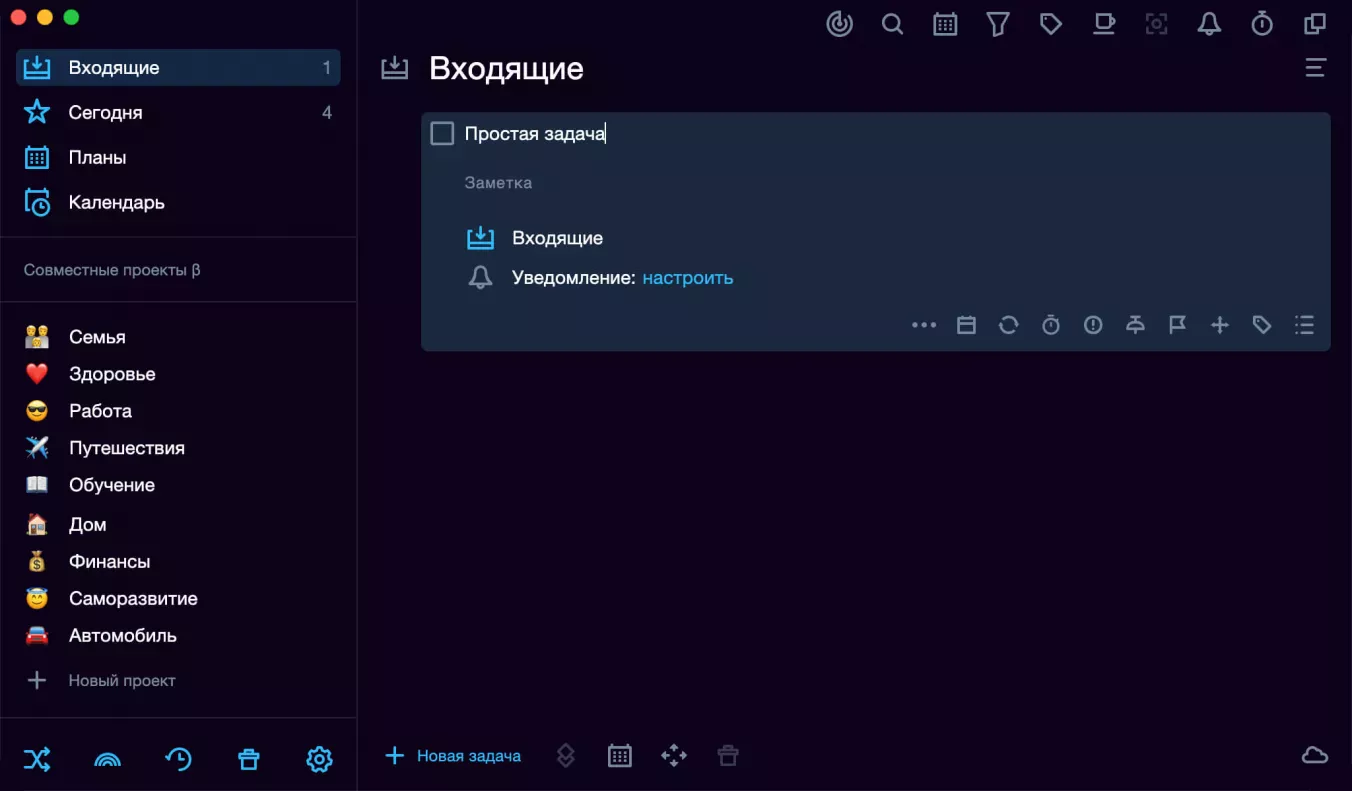1352x791 pixels.
Task: Click dimmed trash icon in bottom bar
Action: (x=728, y=756)
